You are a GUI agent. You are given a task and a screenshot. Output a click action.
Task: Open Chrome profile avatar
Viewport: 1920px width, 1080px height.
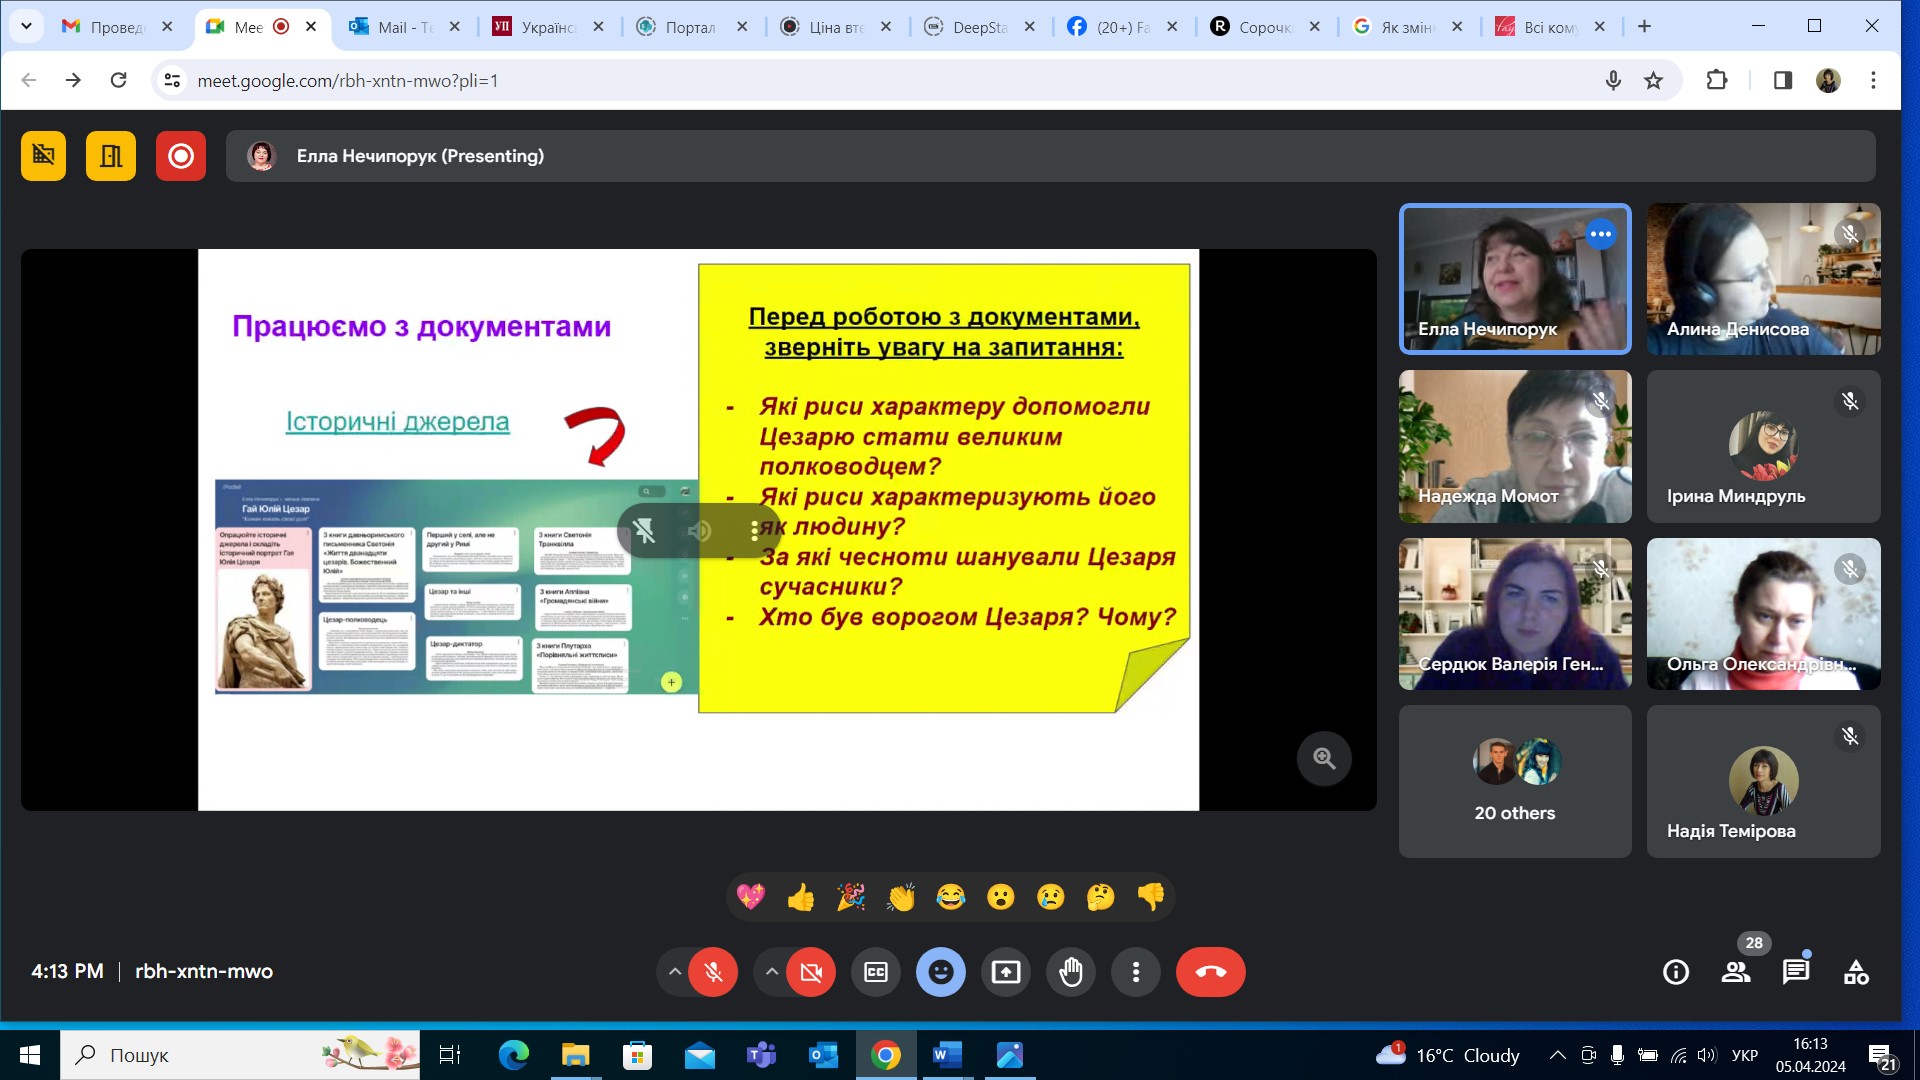(1828, 80)
